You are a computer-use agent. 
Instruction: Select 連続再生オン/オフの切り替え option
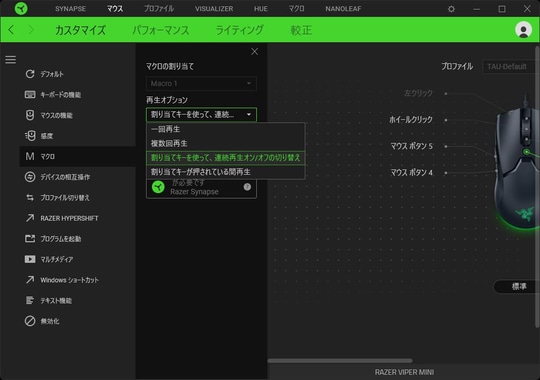tap(226, 158)
